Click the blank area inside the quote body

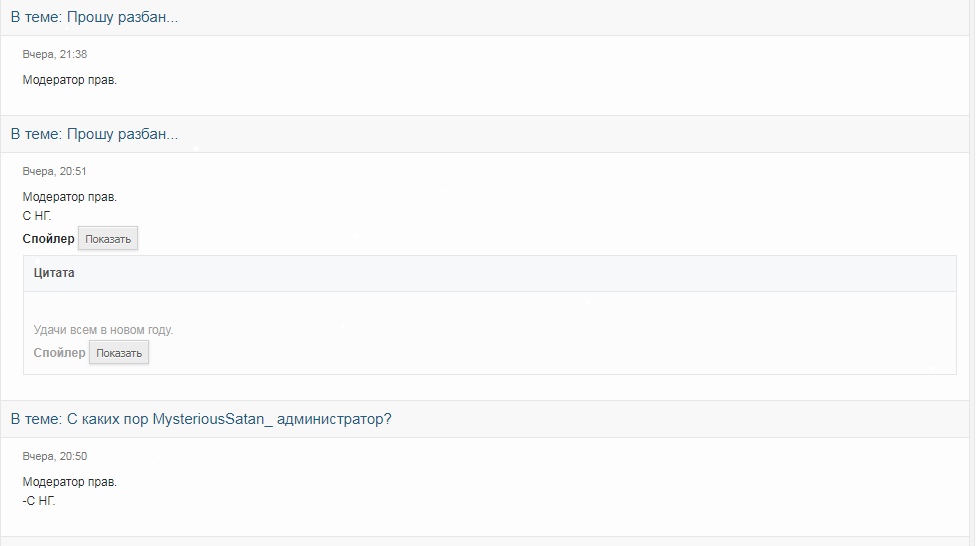coord(490,307)
